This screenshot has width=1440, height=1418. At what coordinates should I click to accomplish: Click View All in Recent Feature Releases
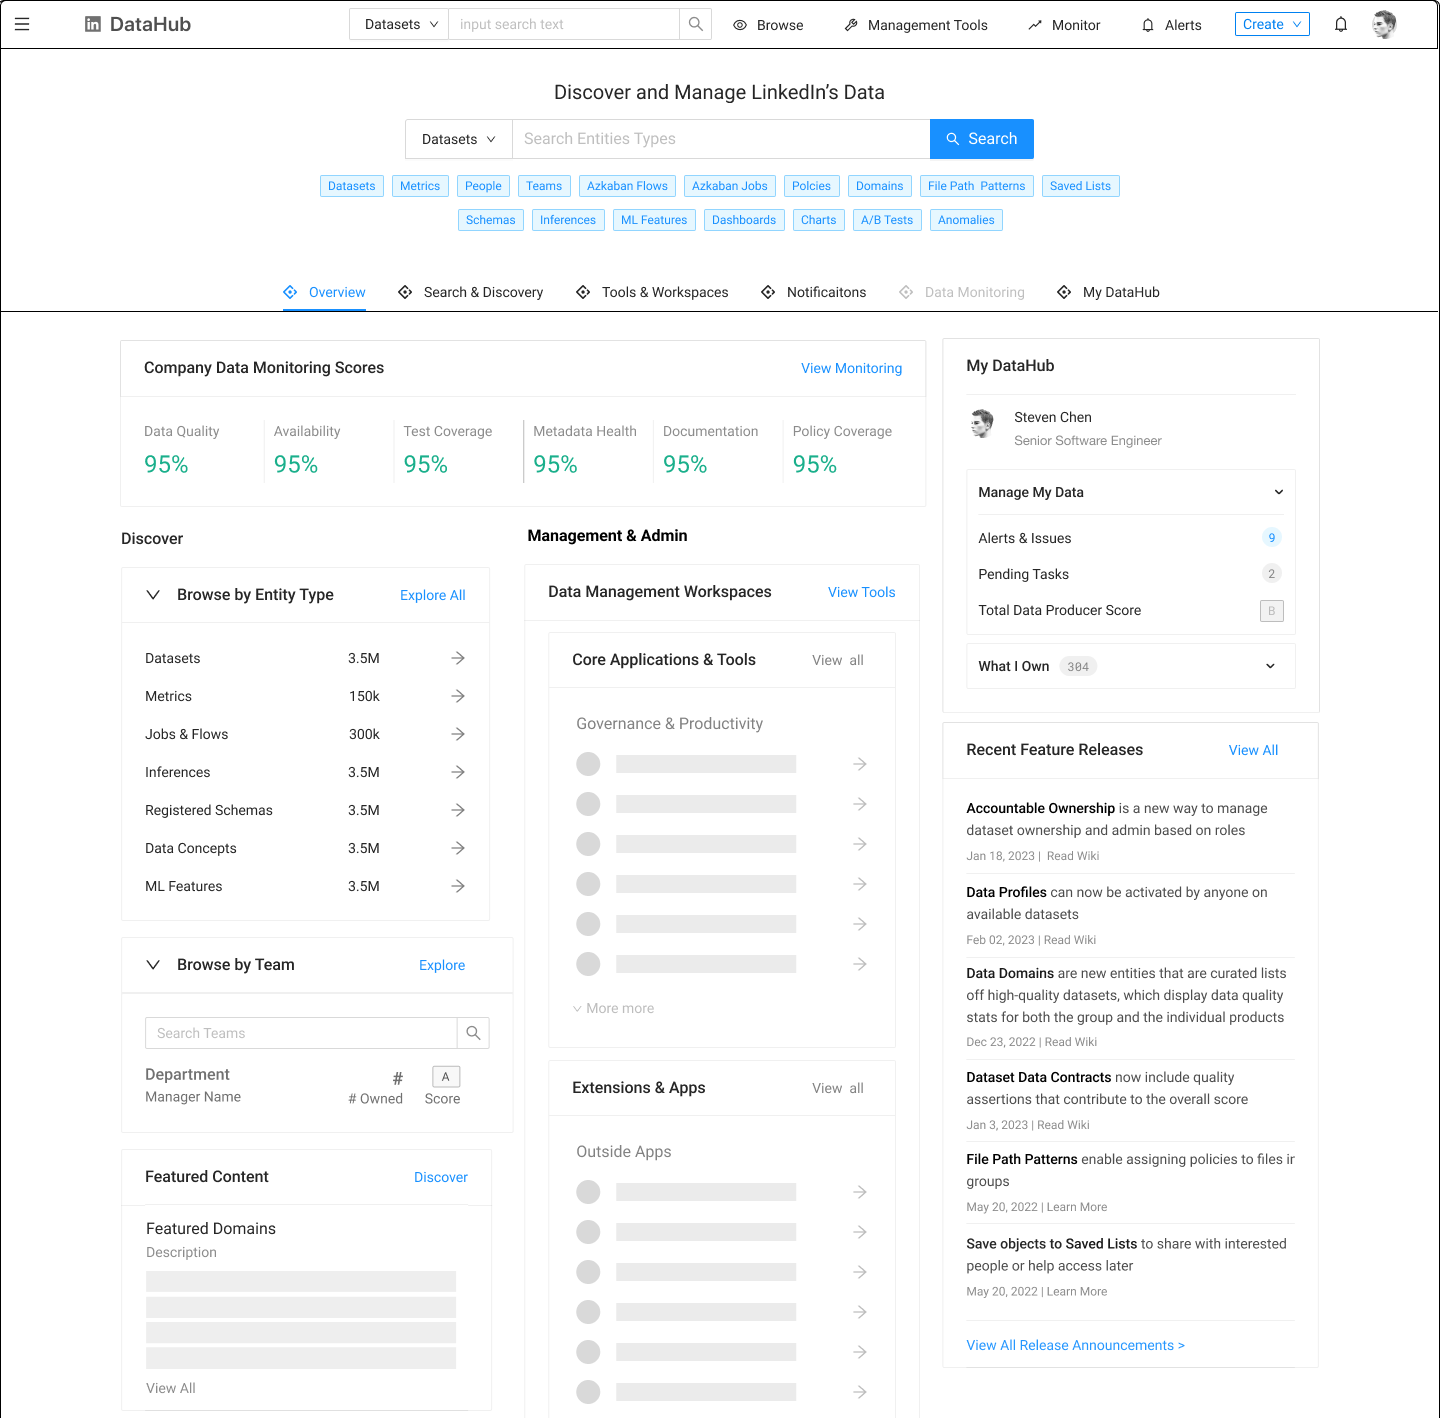click(x=1253, y=750)
